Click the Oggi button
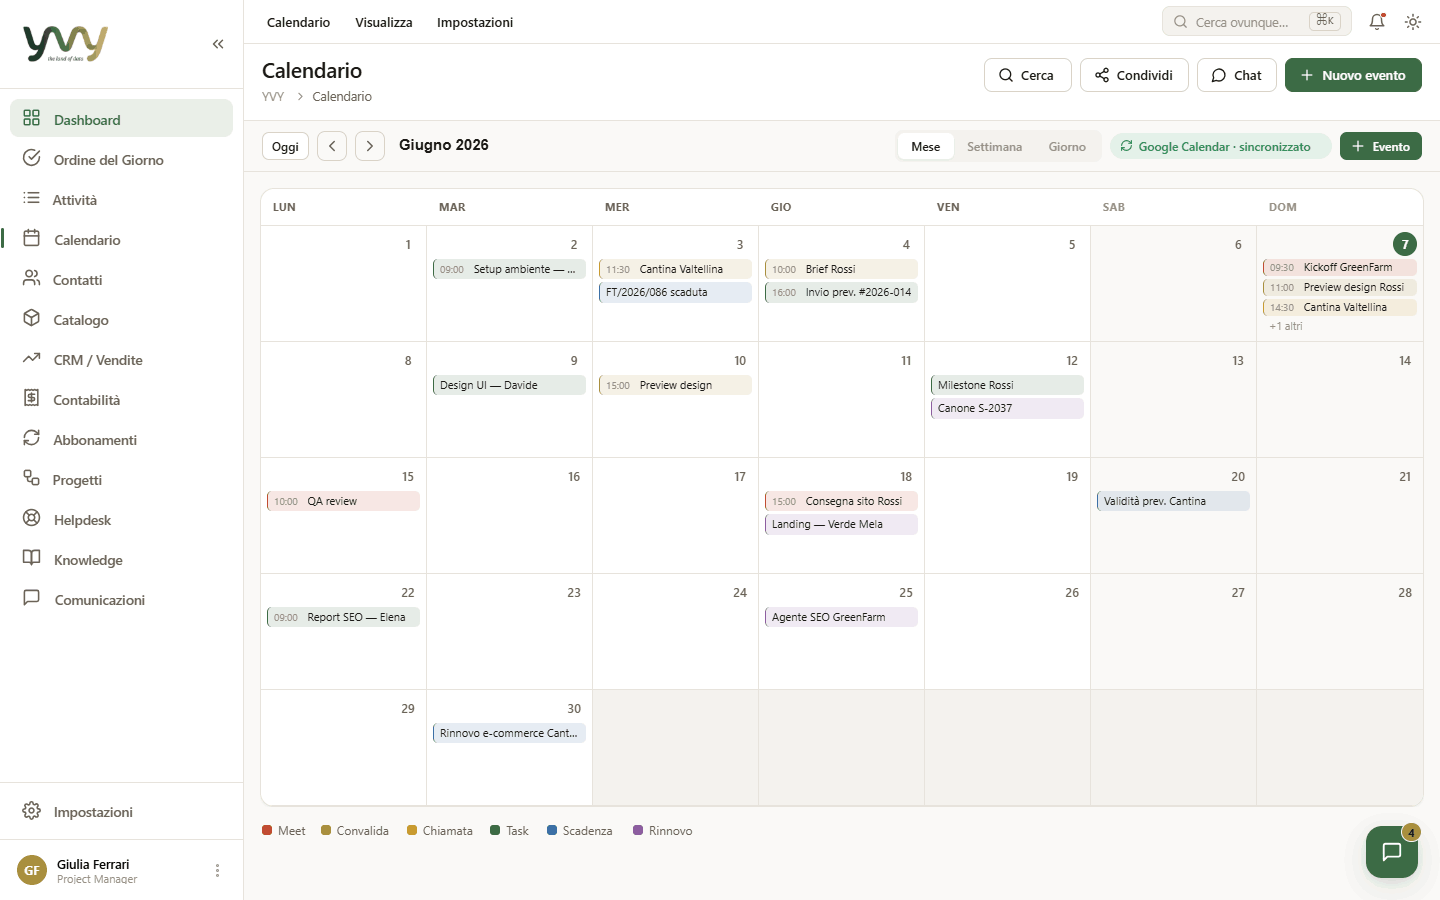 coord(285,146)
